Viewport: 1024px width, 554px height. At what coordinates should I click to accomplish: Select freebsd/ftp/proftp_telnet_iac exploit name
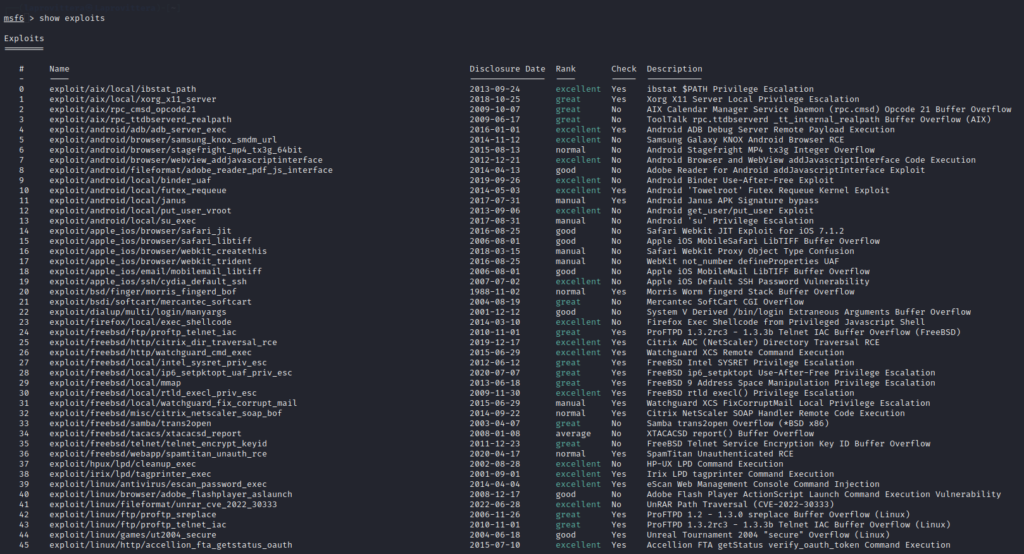[143, 332]
